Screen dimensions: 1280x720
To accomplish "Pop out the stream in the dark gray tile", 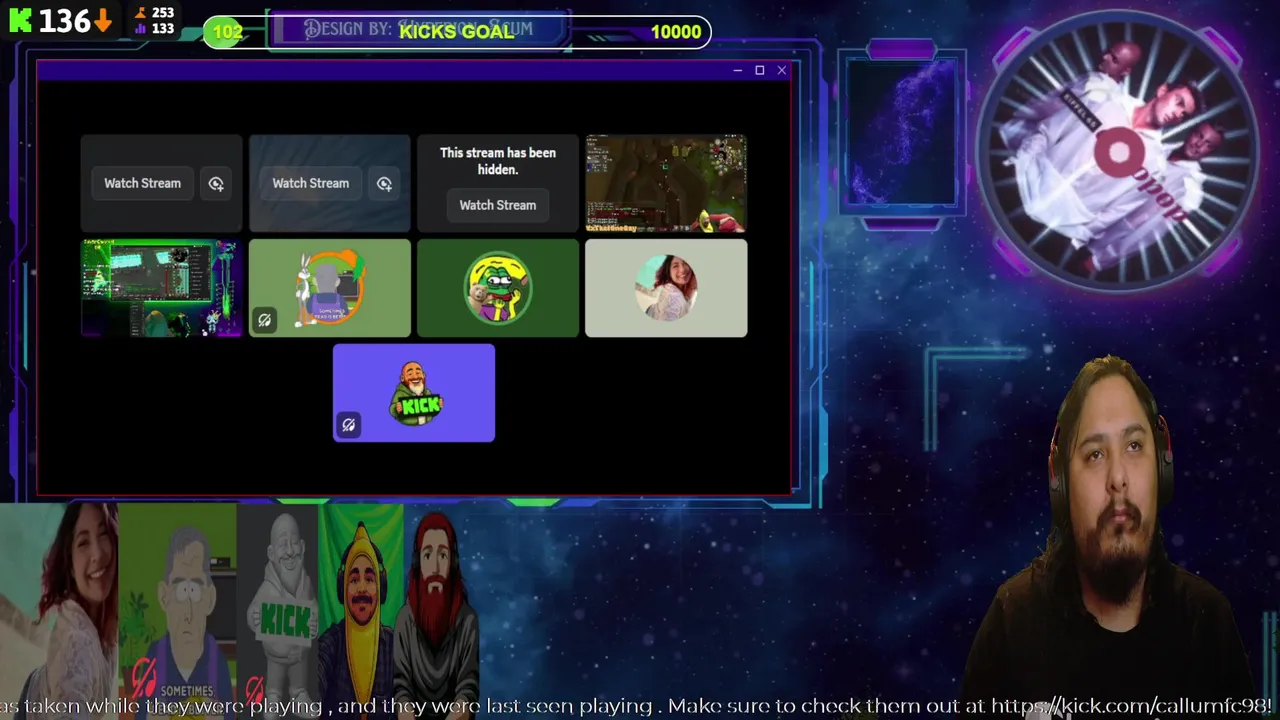I will pyautogui.click(x=216, y=183).
